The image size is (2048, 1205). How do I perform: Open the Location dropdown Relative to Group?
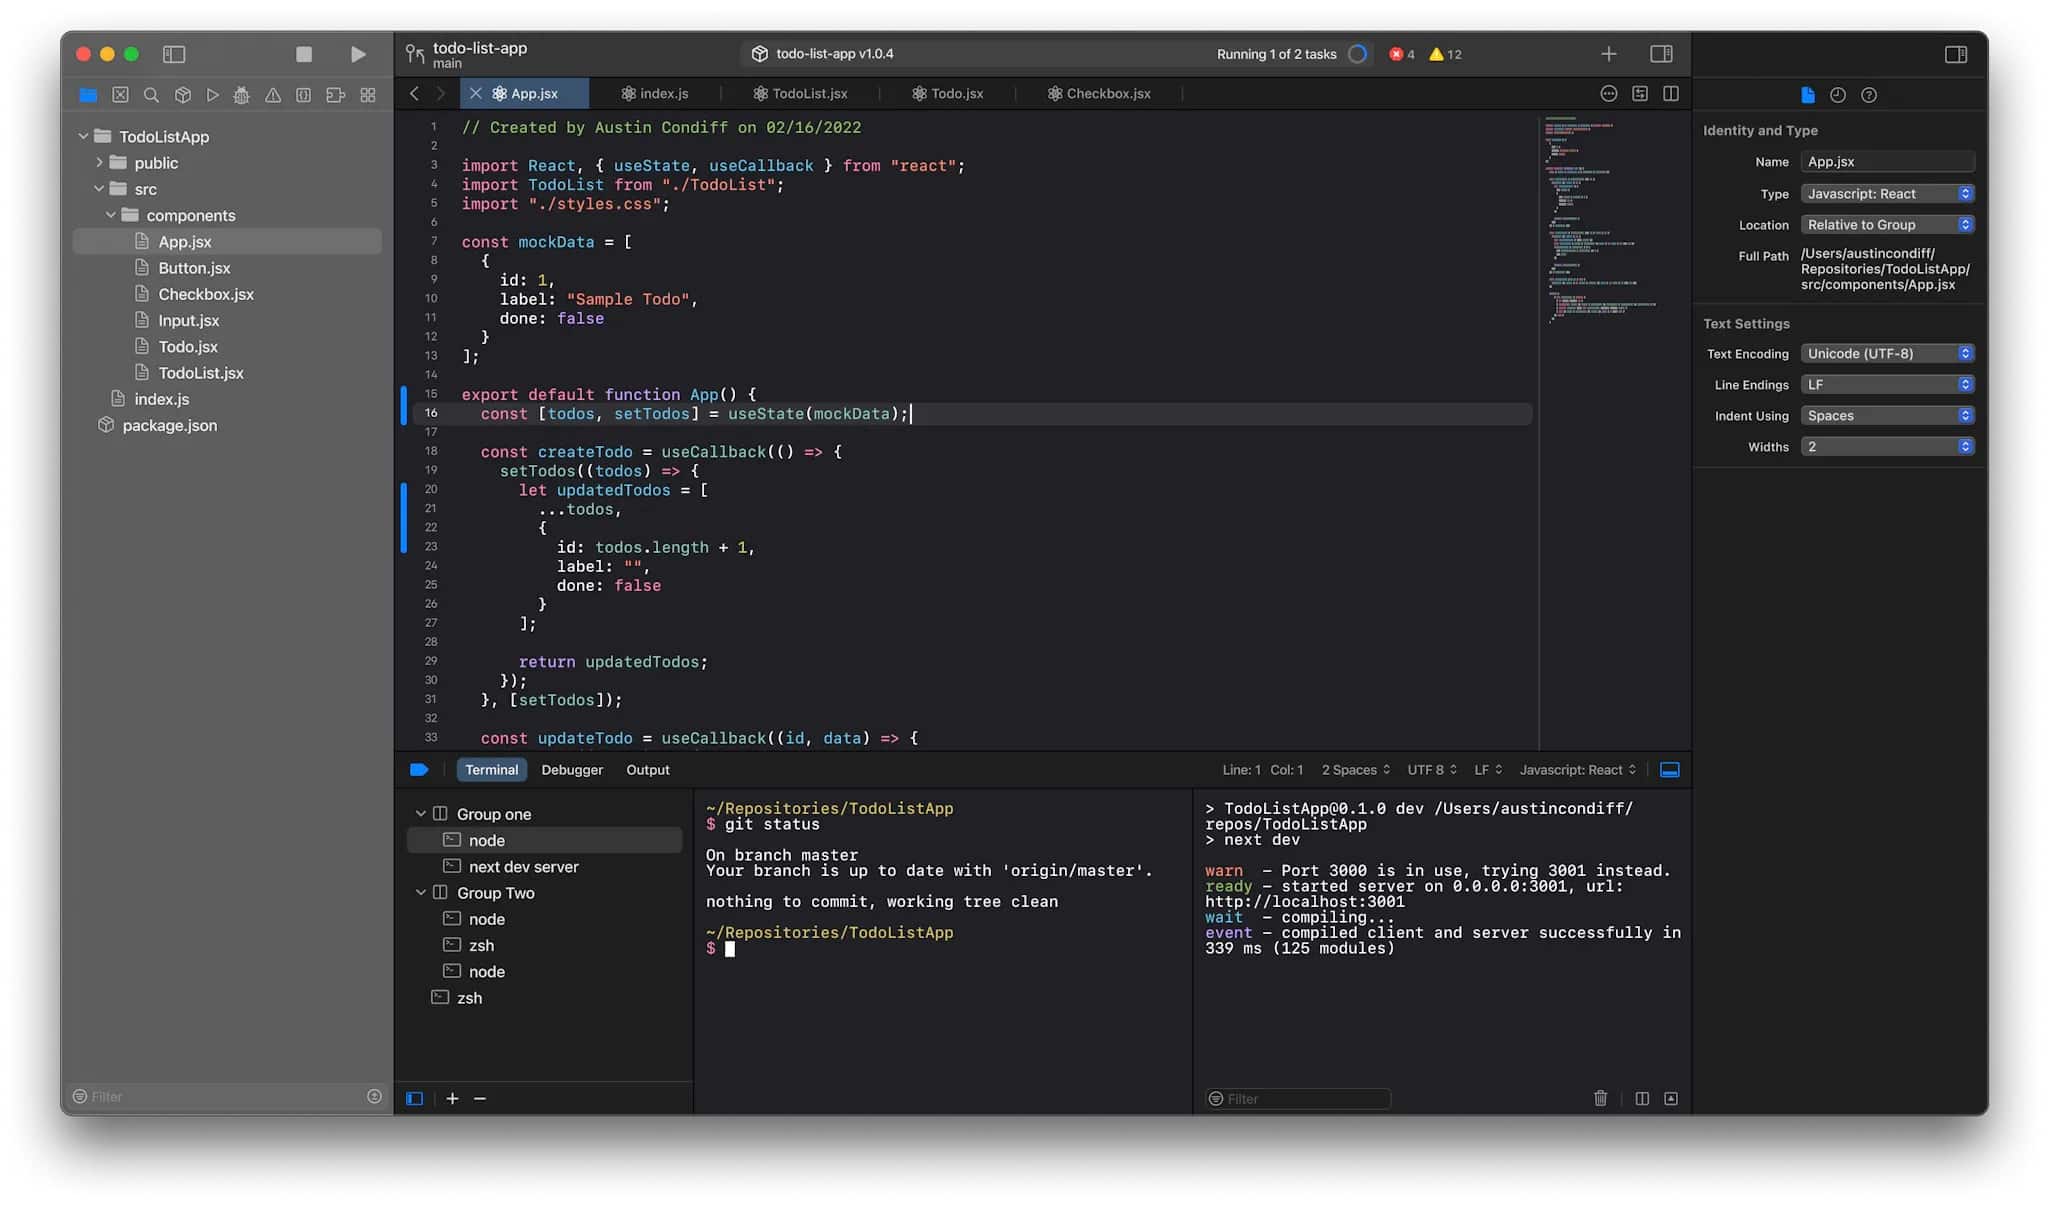click(1887, 225)
